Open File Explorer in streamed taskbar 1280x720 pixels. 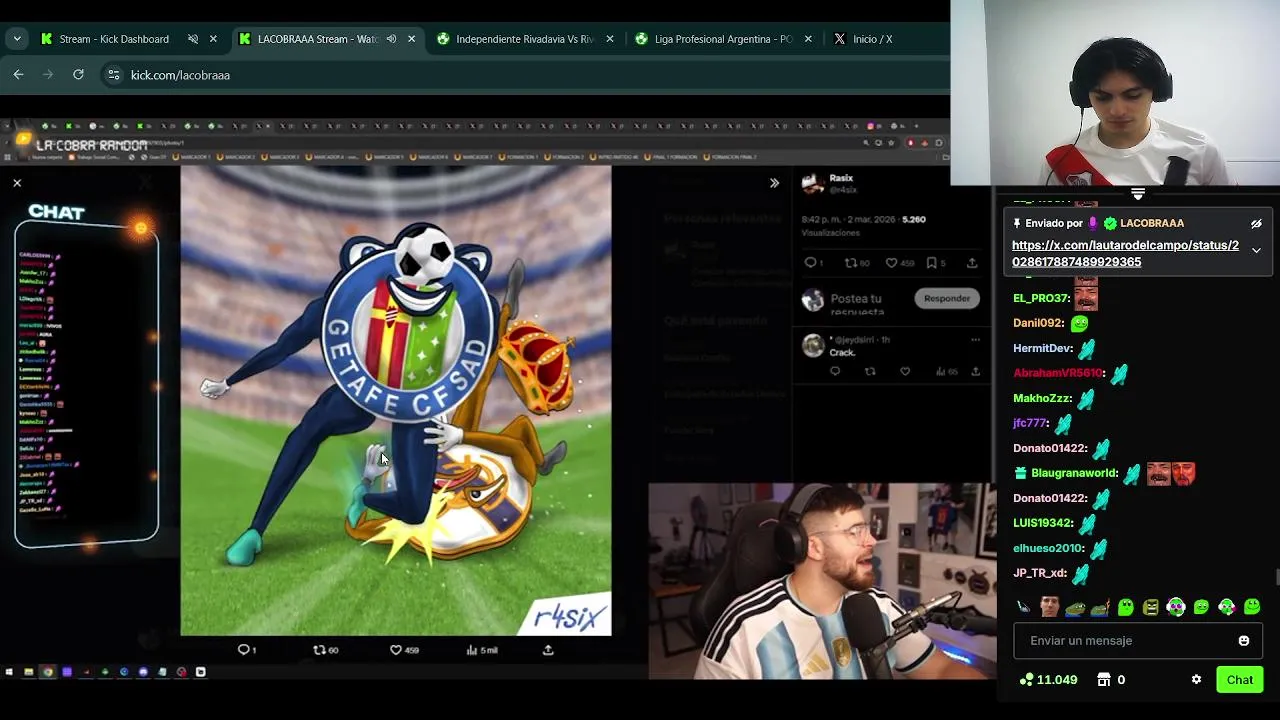point(28,672)
